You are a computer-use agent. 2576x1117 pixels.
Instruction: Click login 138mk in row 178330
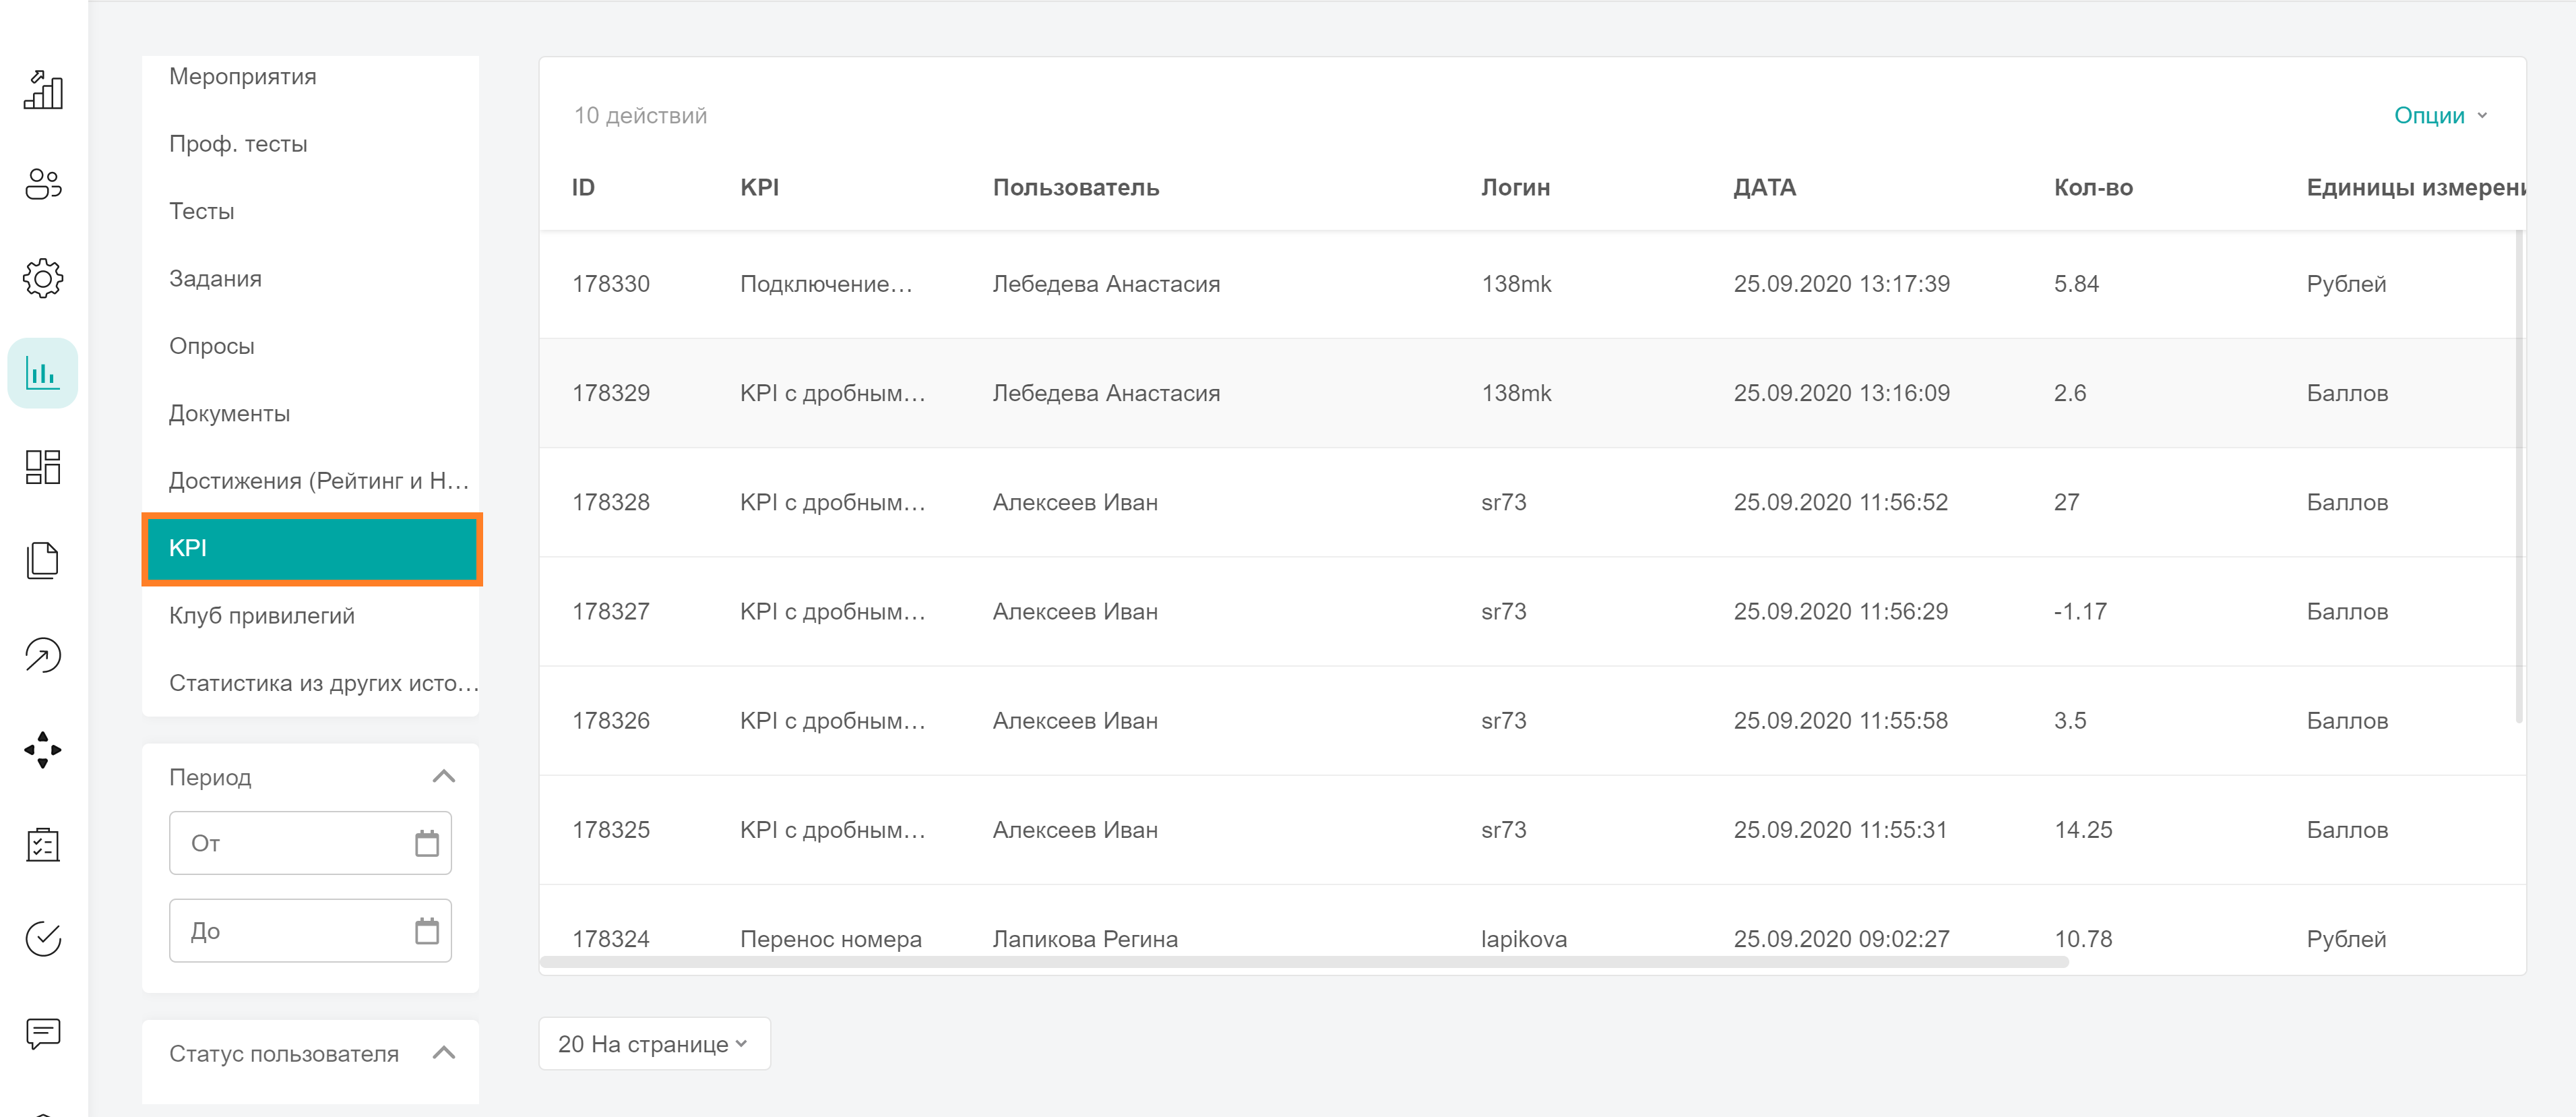1516,284
